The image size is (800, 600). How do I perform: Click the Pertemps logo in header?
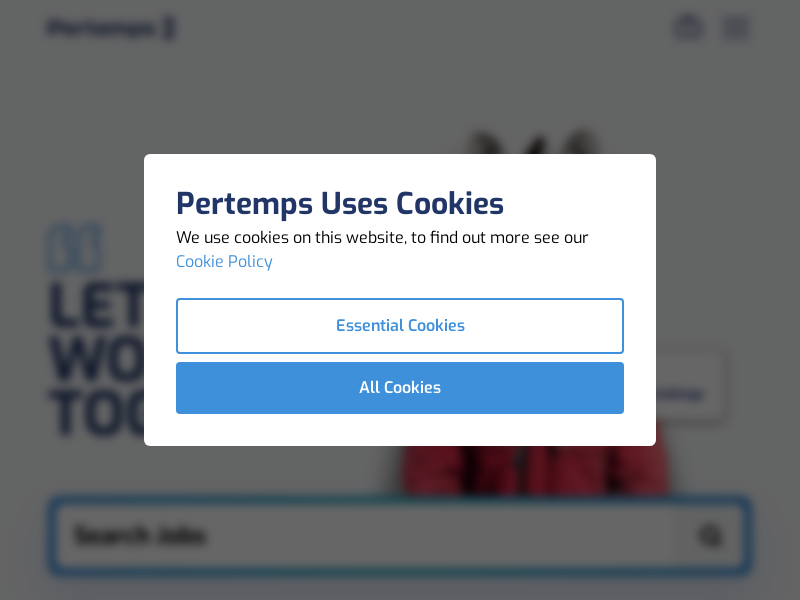coord(111,28)
